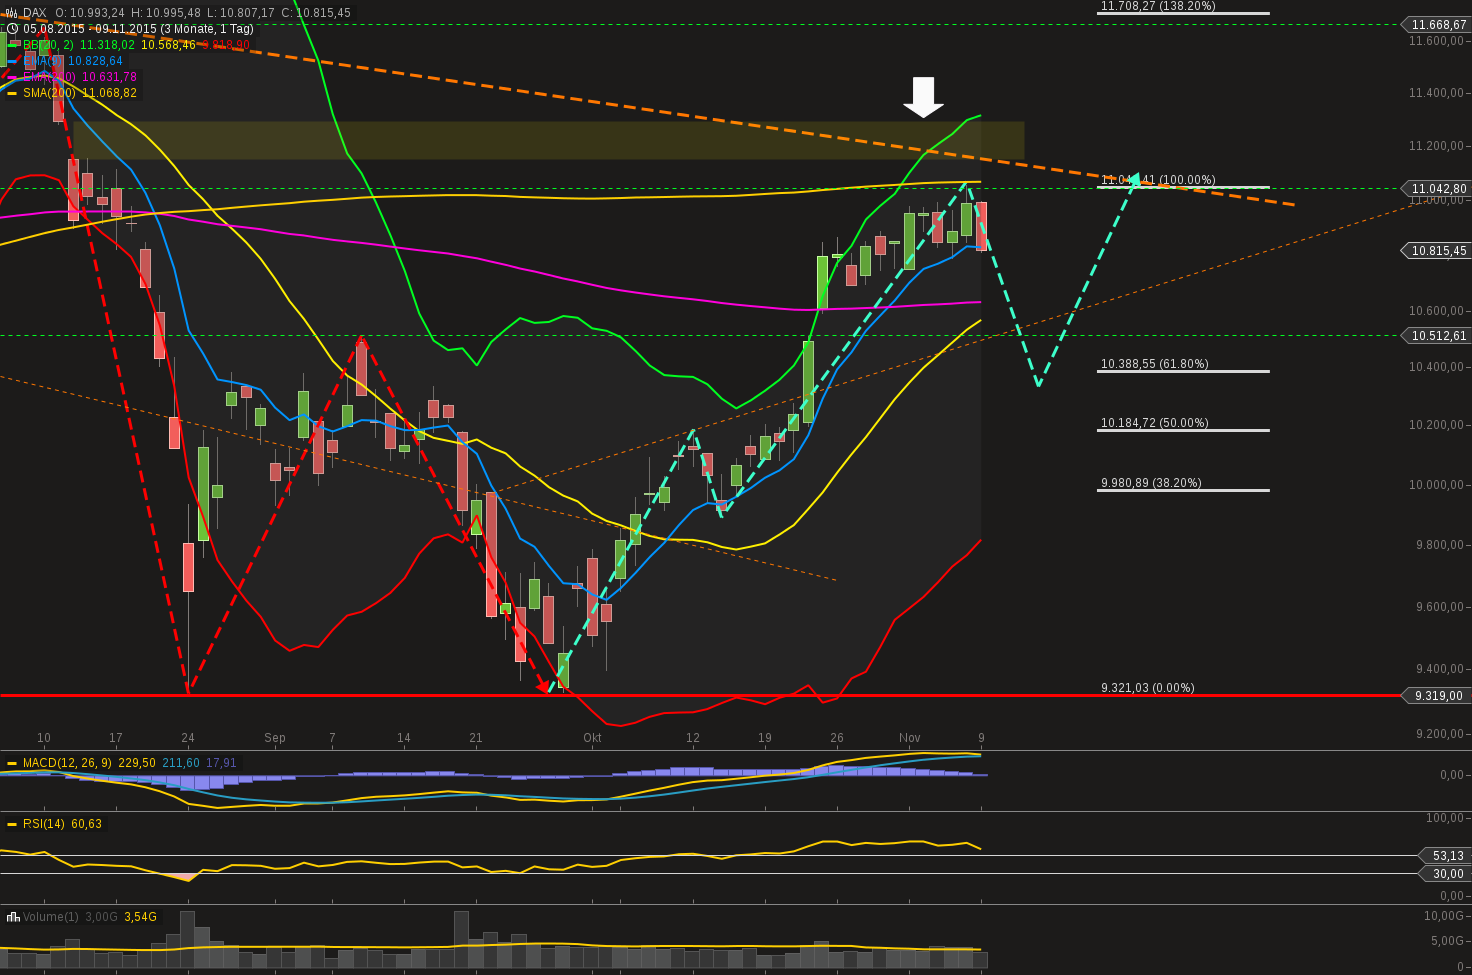Viewport: 1472px width, 975px height.
Task: Toggle visibility of the EMA(9) label
Action: pyautogui.click(x=45, y=61)
